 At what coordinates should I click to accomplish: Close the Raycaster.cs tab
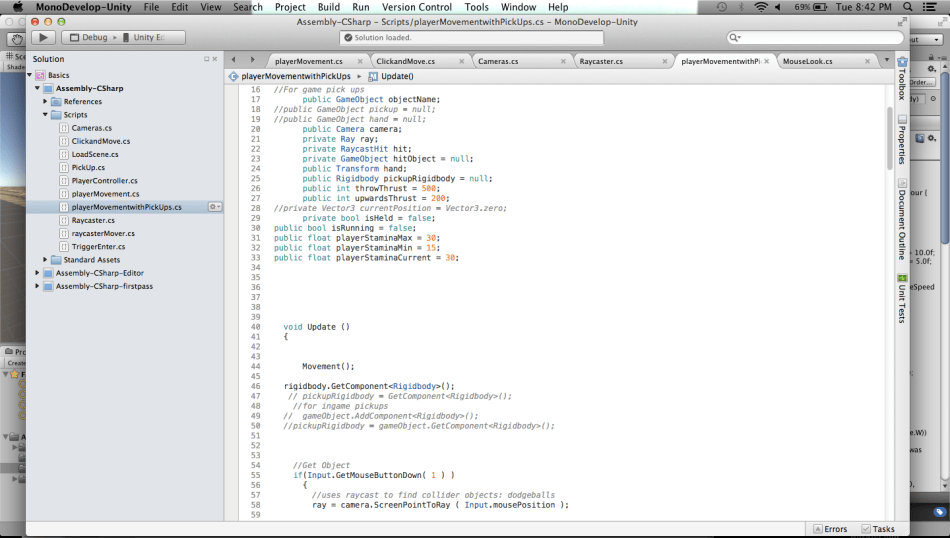665,61
